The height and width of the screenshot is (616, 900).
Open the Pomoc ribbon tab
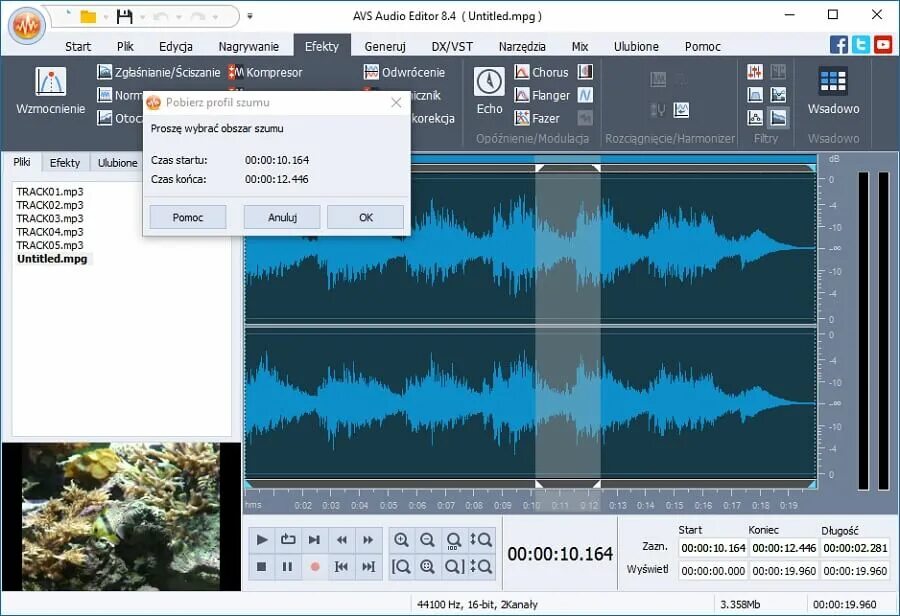(x=703, y=47)
